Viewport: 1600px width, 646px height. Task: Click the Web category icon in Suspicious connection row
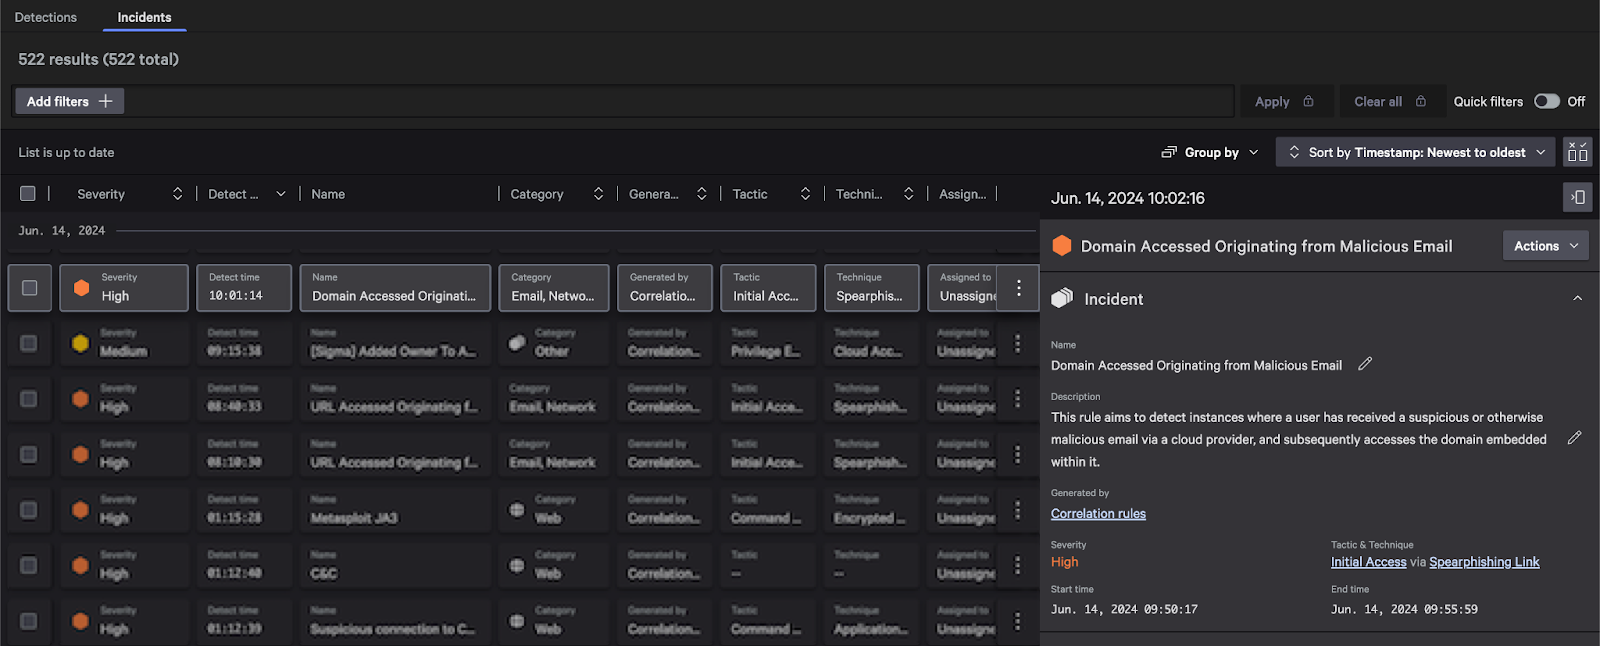click(517, 621)
